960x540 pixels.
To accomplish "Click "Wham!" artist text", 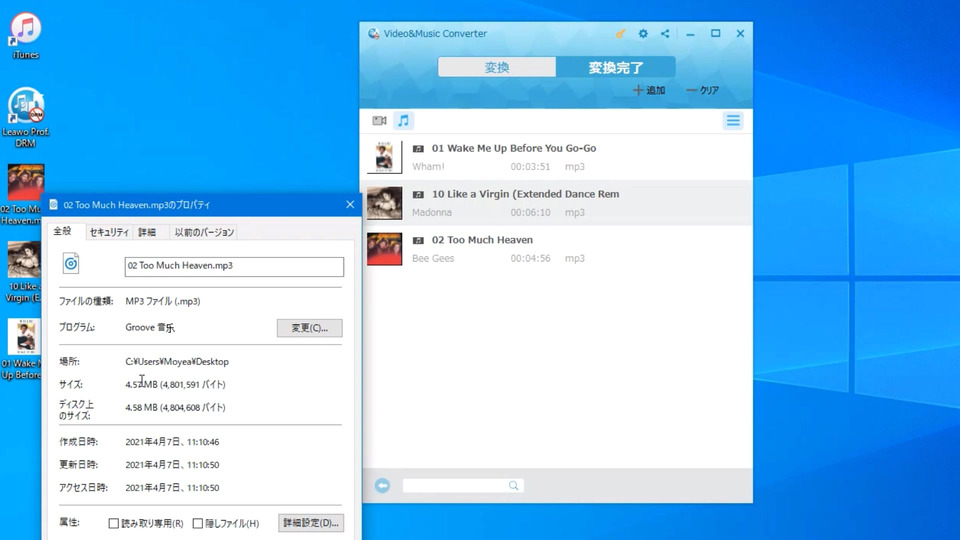I will click(x=428, y=167).
